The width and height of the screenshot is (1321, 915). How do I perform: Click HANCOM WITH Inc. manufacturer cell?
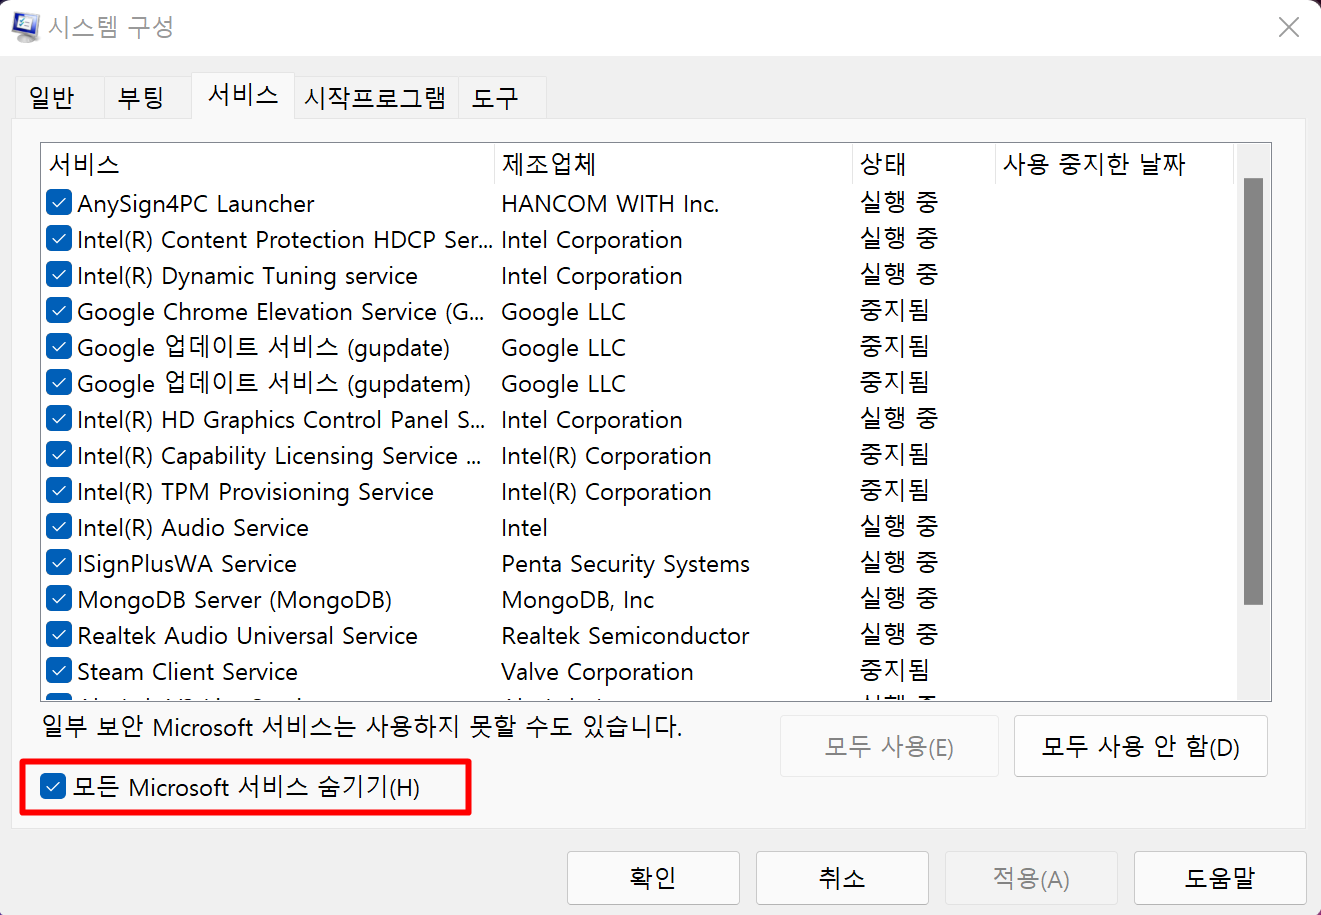coord(610,204)
